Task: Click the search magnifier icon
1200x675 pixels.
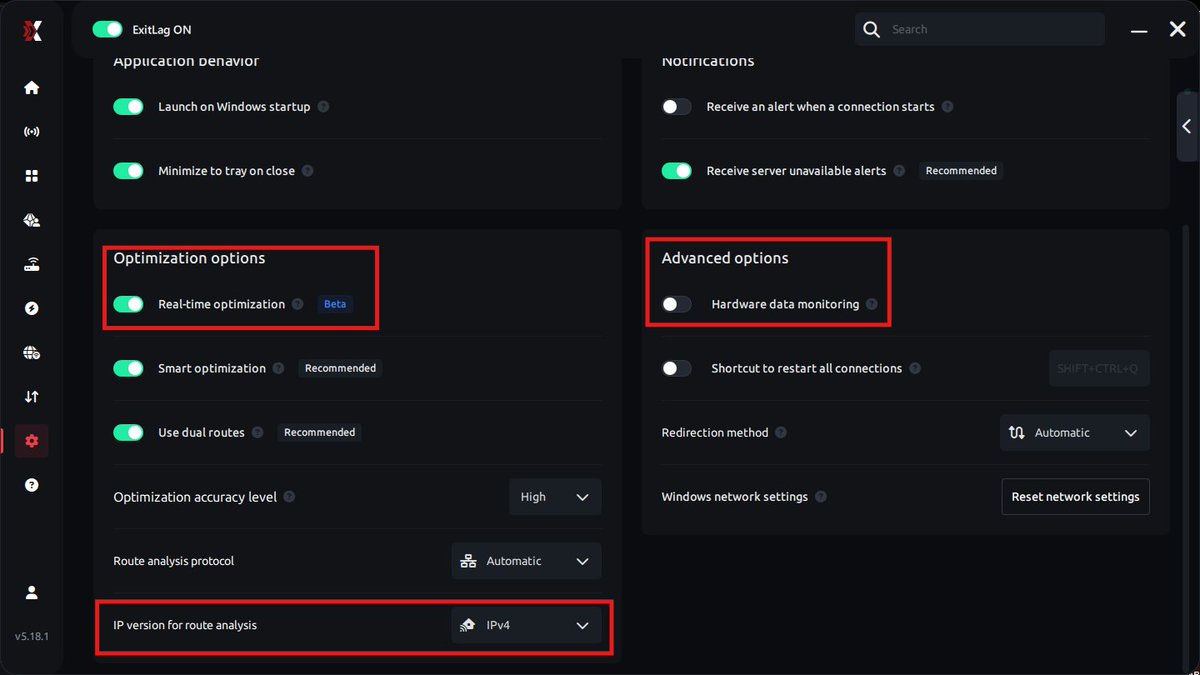Action: tap(871, 29)
